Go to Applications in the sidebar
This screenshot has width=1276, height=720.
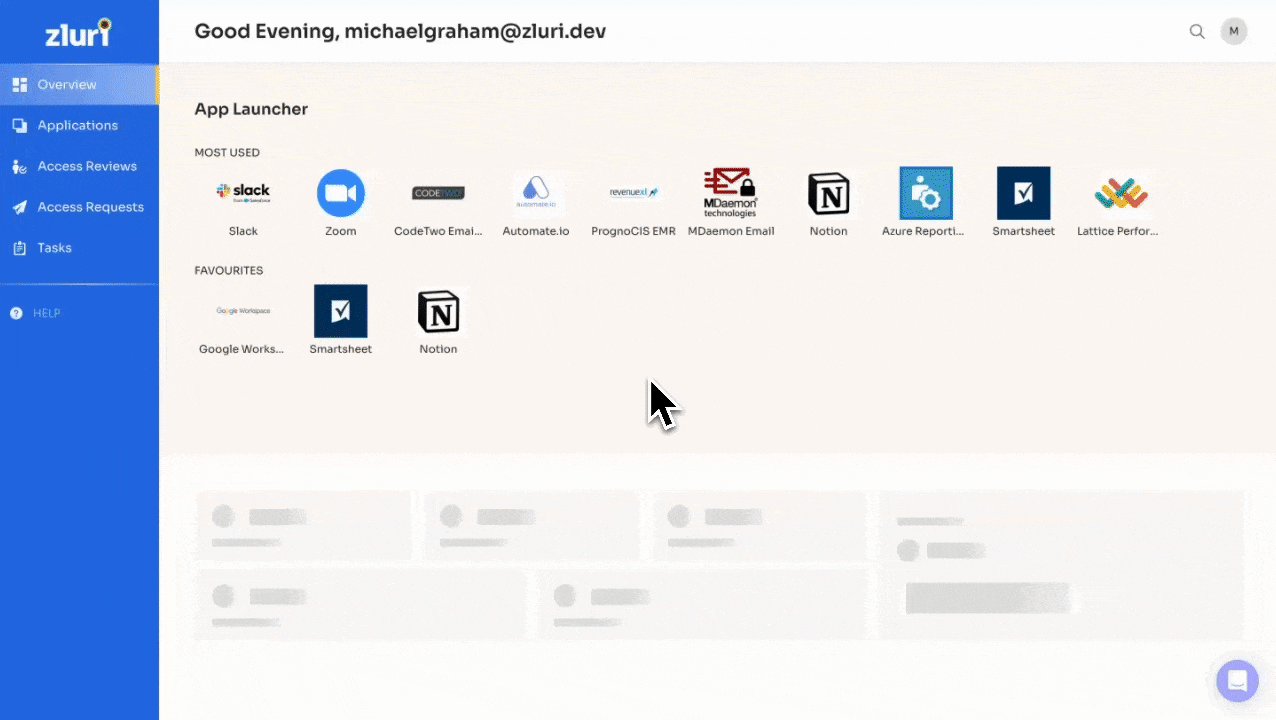79,126
